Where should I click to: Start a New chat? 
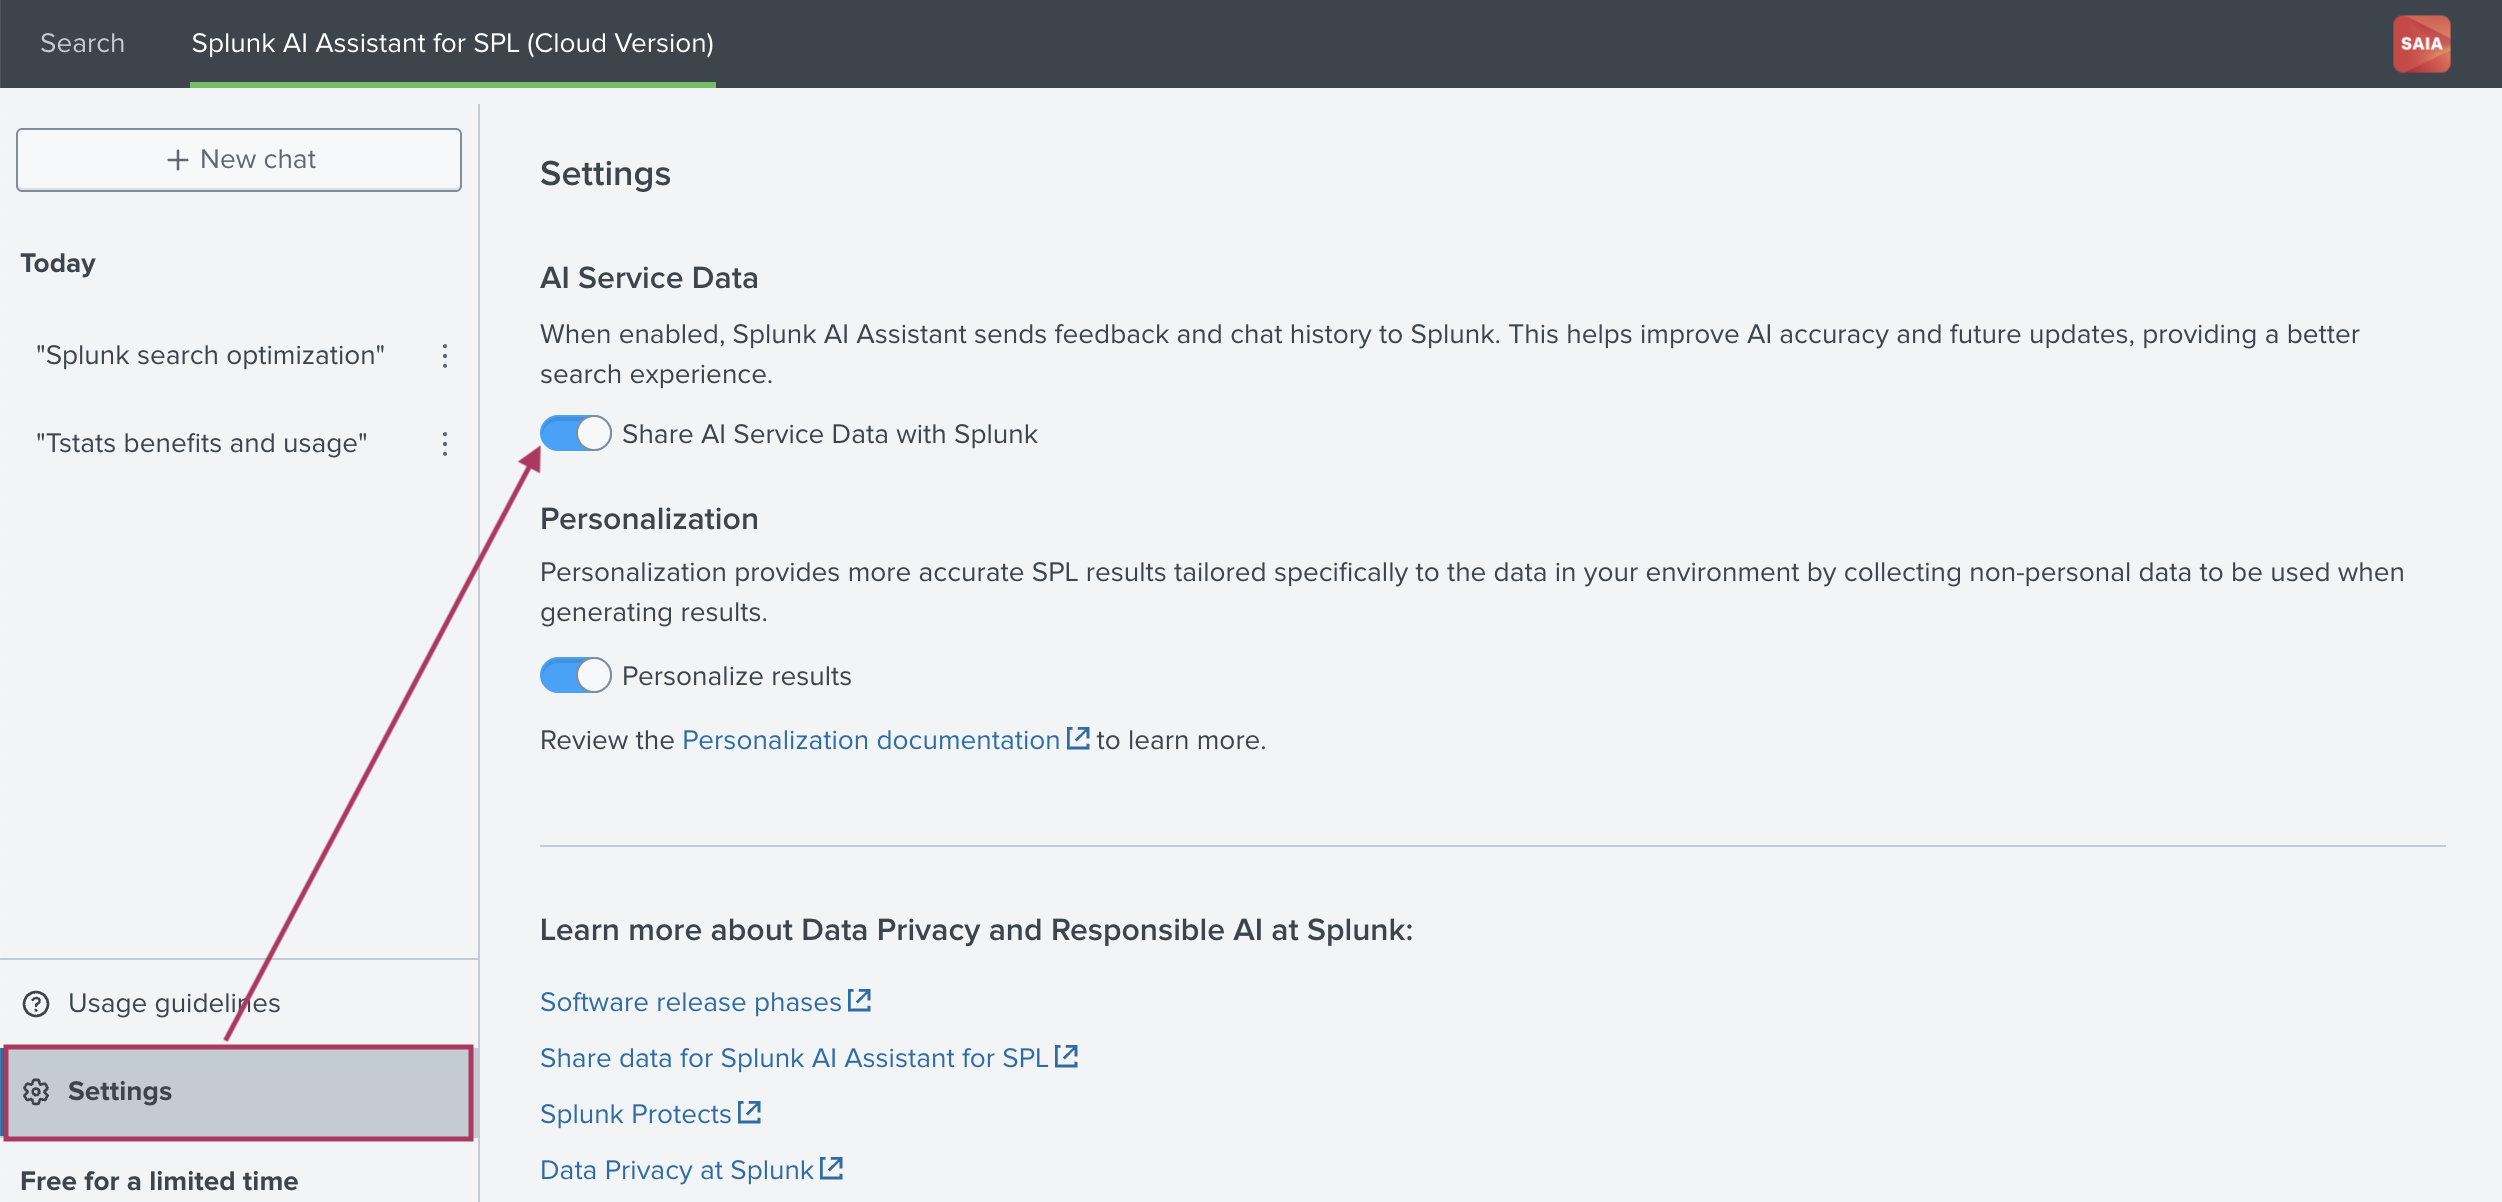click(x=239, y=160)
